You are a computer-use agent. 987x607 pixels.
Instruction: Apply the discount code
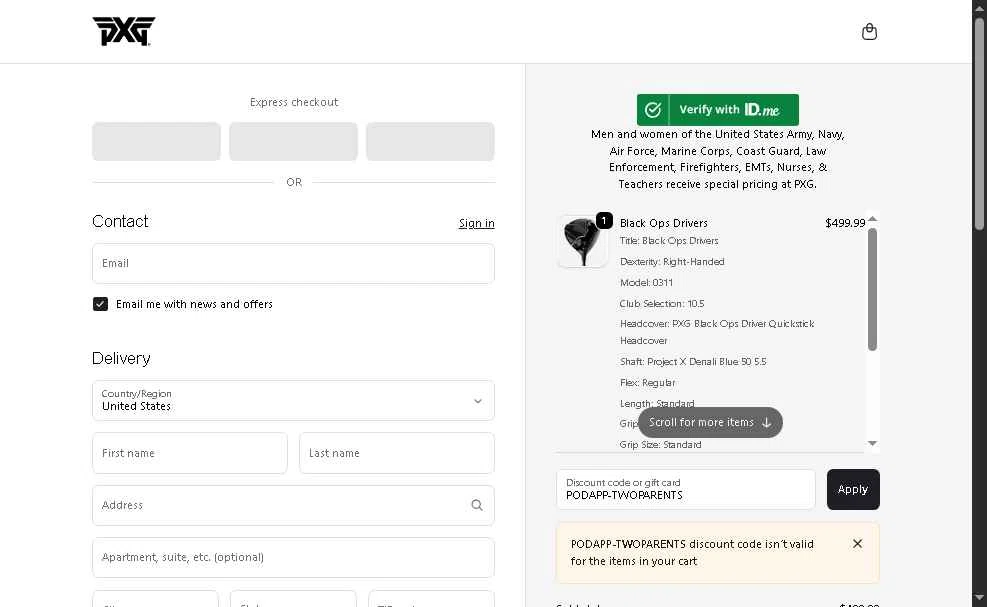pyautogui.click(x=852, y=489)
